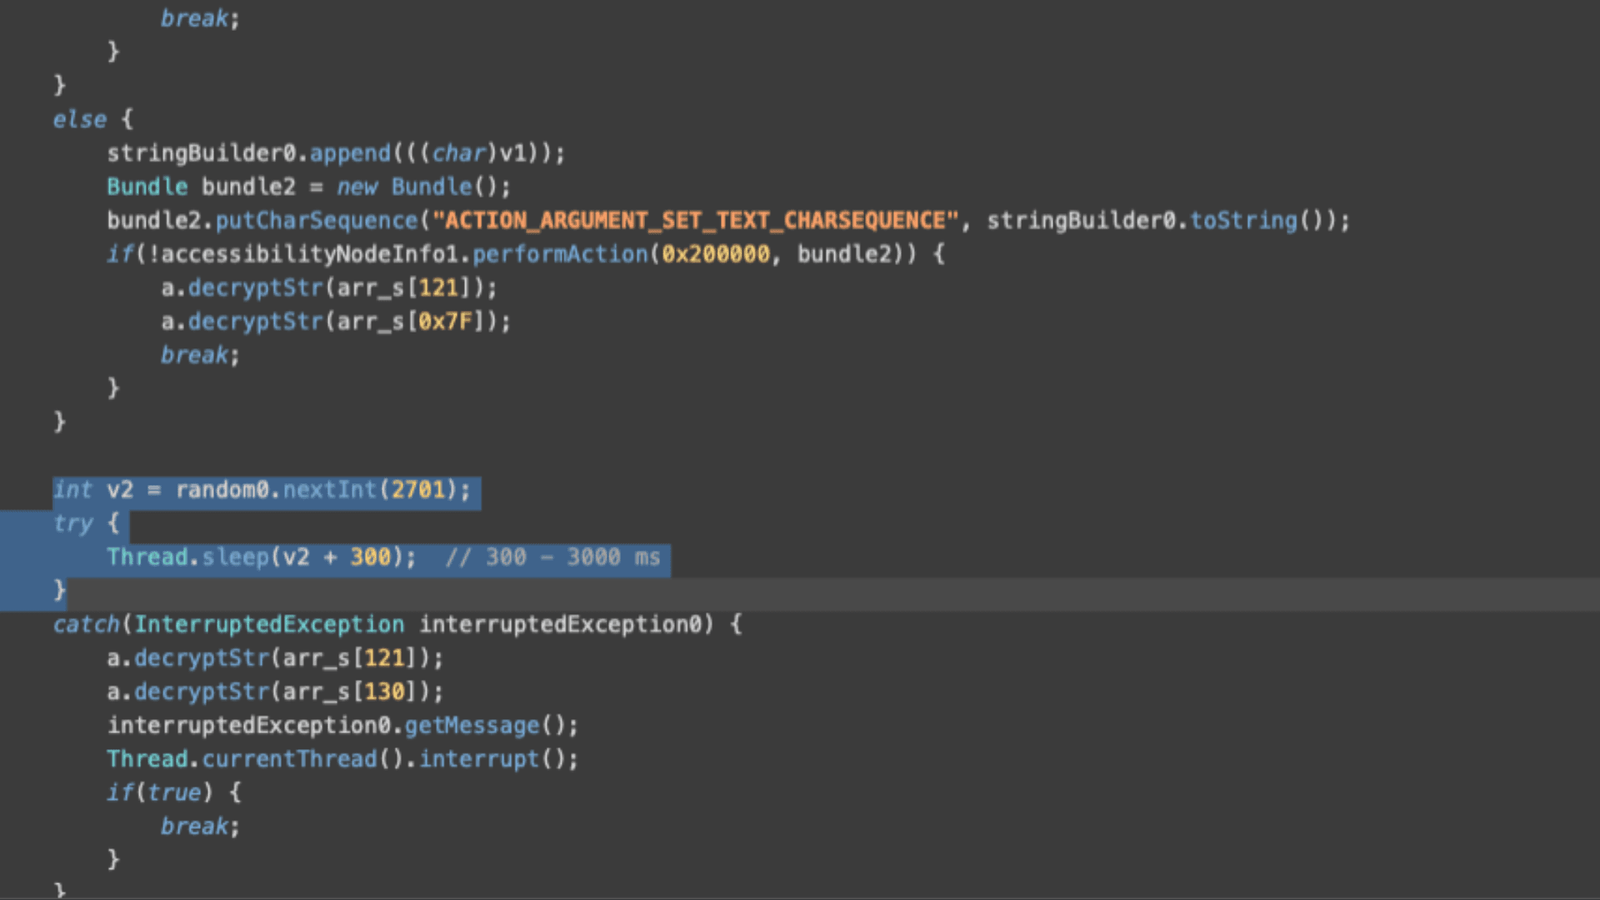Click the currentThread method call
The height and width of the screenshot is (900, 1600).
pos(290,759)
